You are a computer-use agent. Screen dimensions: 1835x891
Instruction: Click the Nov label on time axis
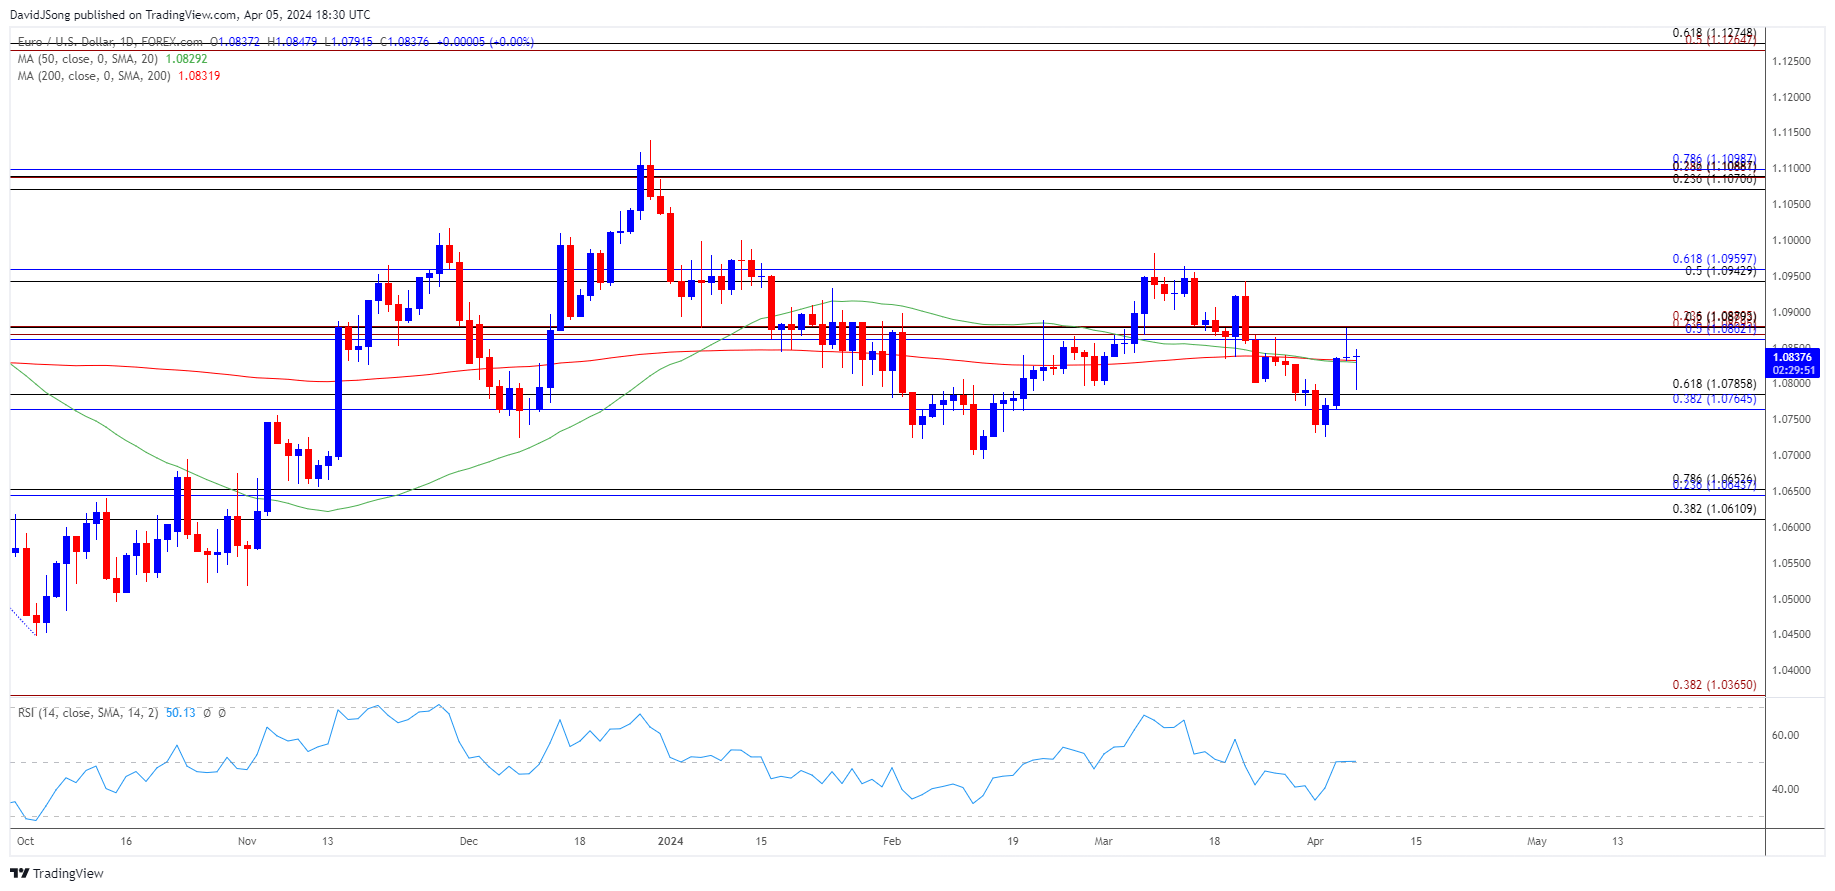247,842
